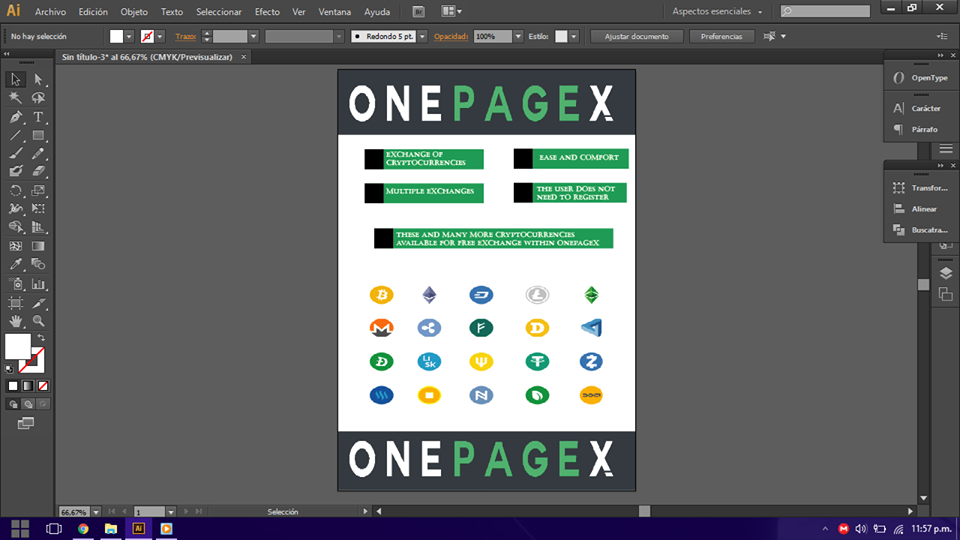The height and width of the screenshot is (540, 960).
Task: Open Estilo graphic style dropdown
Action: point(574,37)
